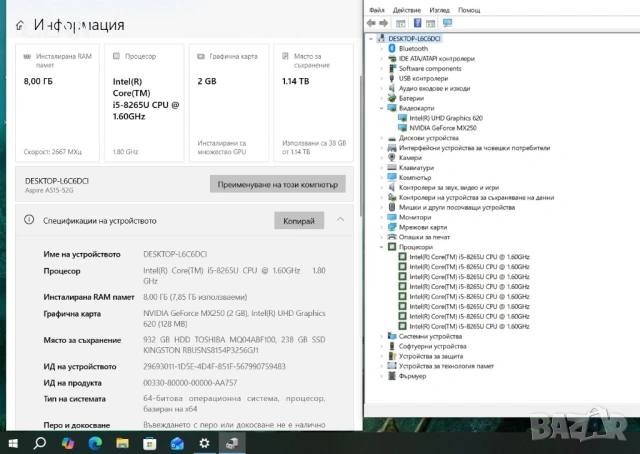640x454 pixels.
Task: Click the Фърмуер category icon
Action: pyautogui.click(x=392, y=376)
